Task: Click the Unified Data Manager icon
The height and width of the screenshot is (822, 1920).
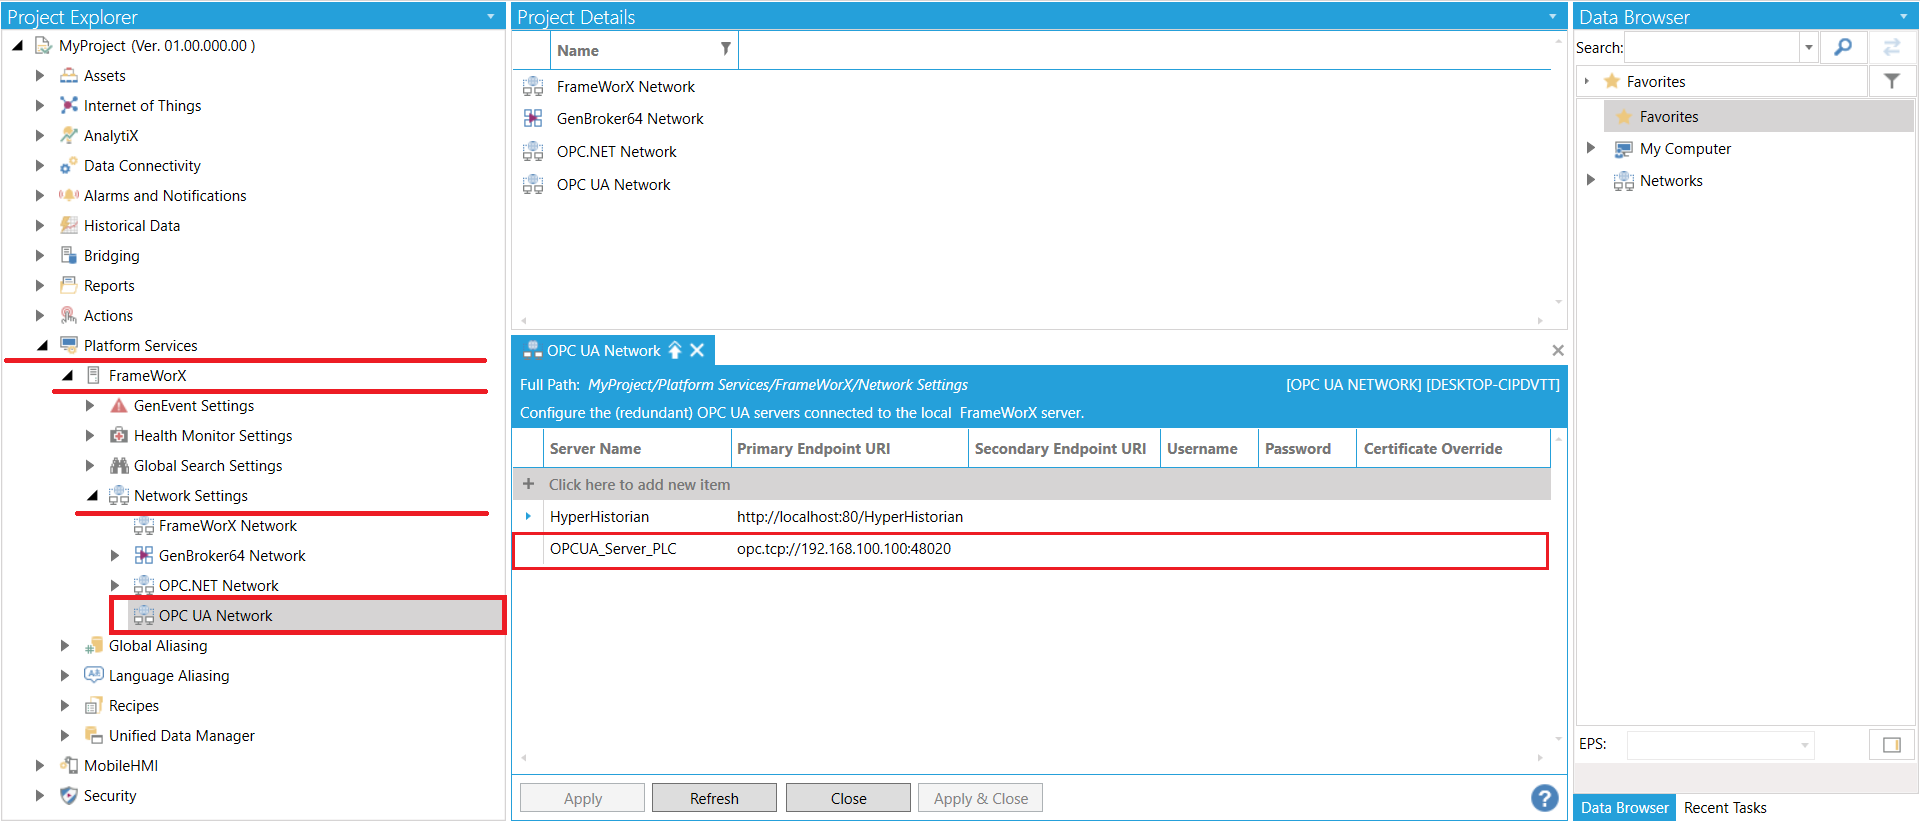Action: tap(93, 735)
